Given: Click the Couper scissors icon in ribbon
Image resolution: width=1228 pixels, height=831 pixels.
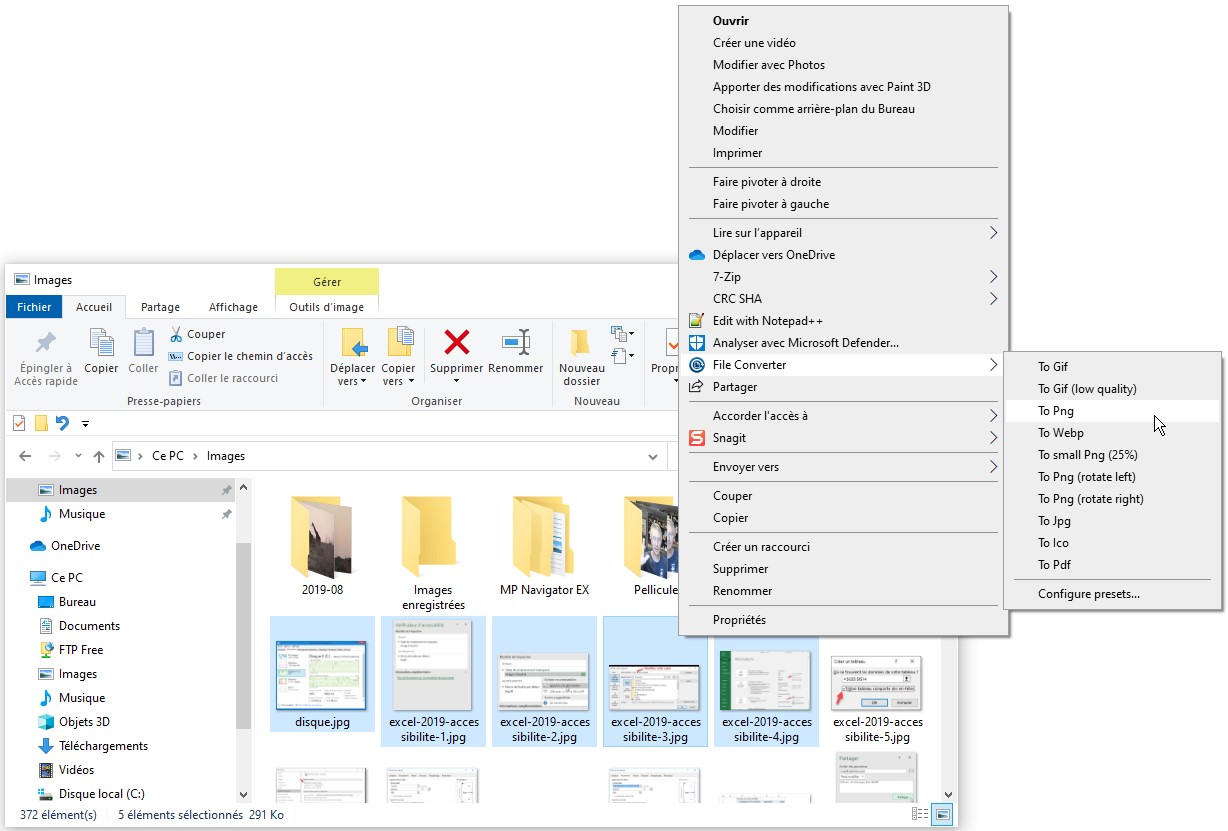Looking at the screenshot, I should [x=177, y=334].
